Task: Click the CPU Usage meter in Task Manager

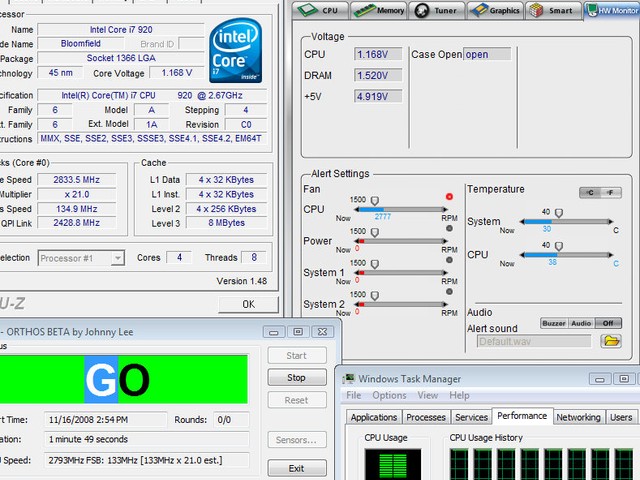Action: pos(393,464)
